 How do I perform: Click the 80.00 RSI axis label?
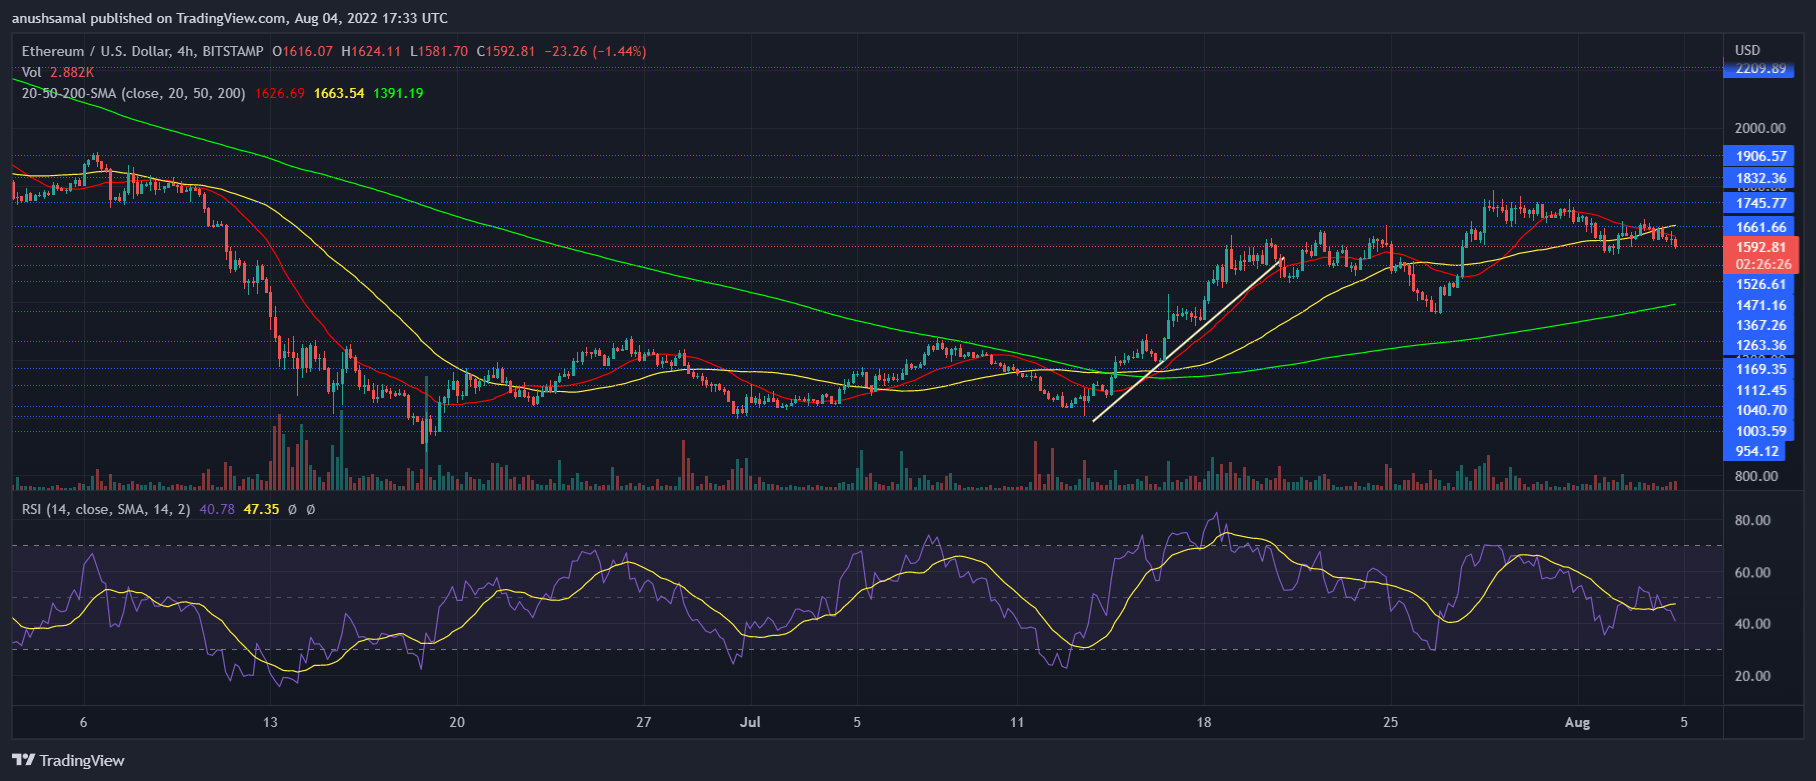point(1752,520)
